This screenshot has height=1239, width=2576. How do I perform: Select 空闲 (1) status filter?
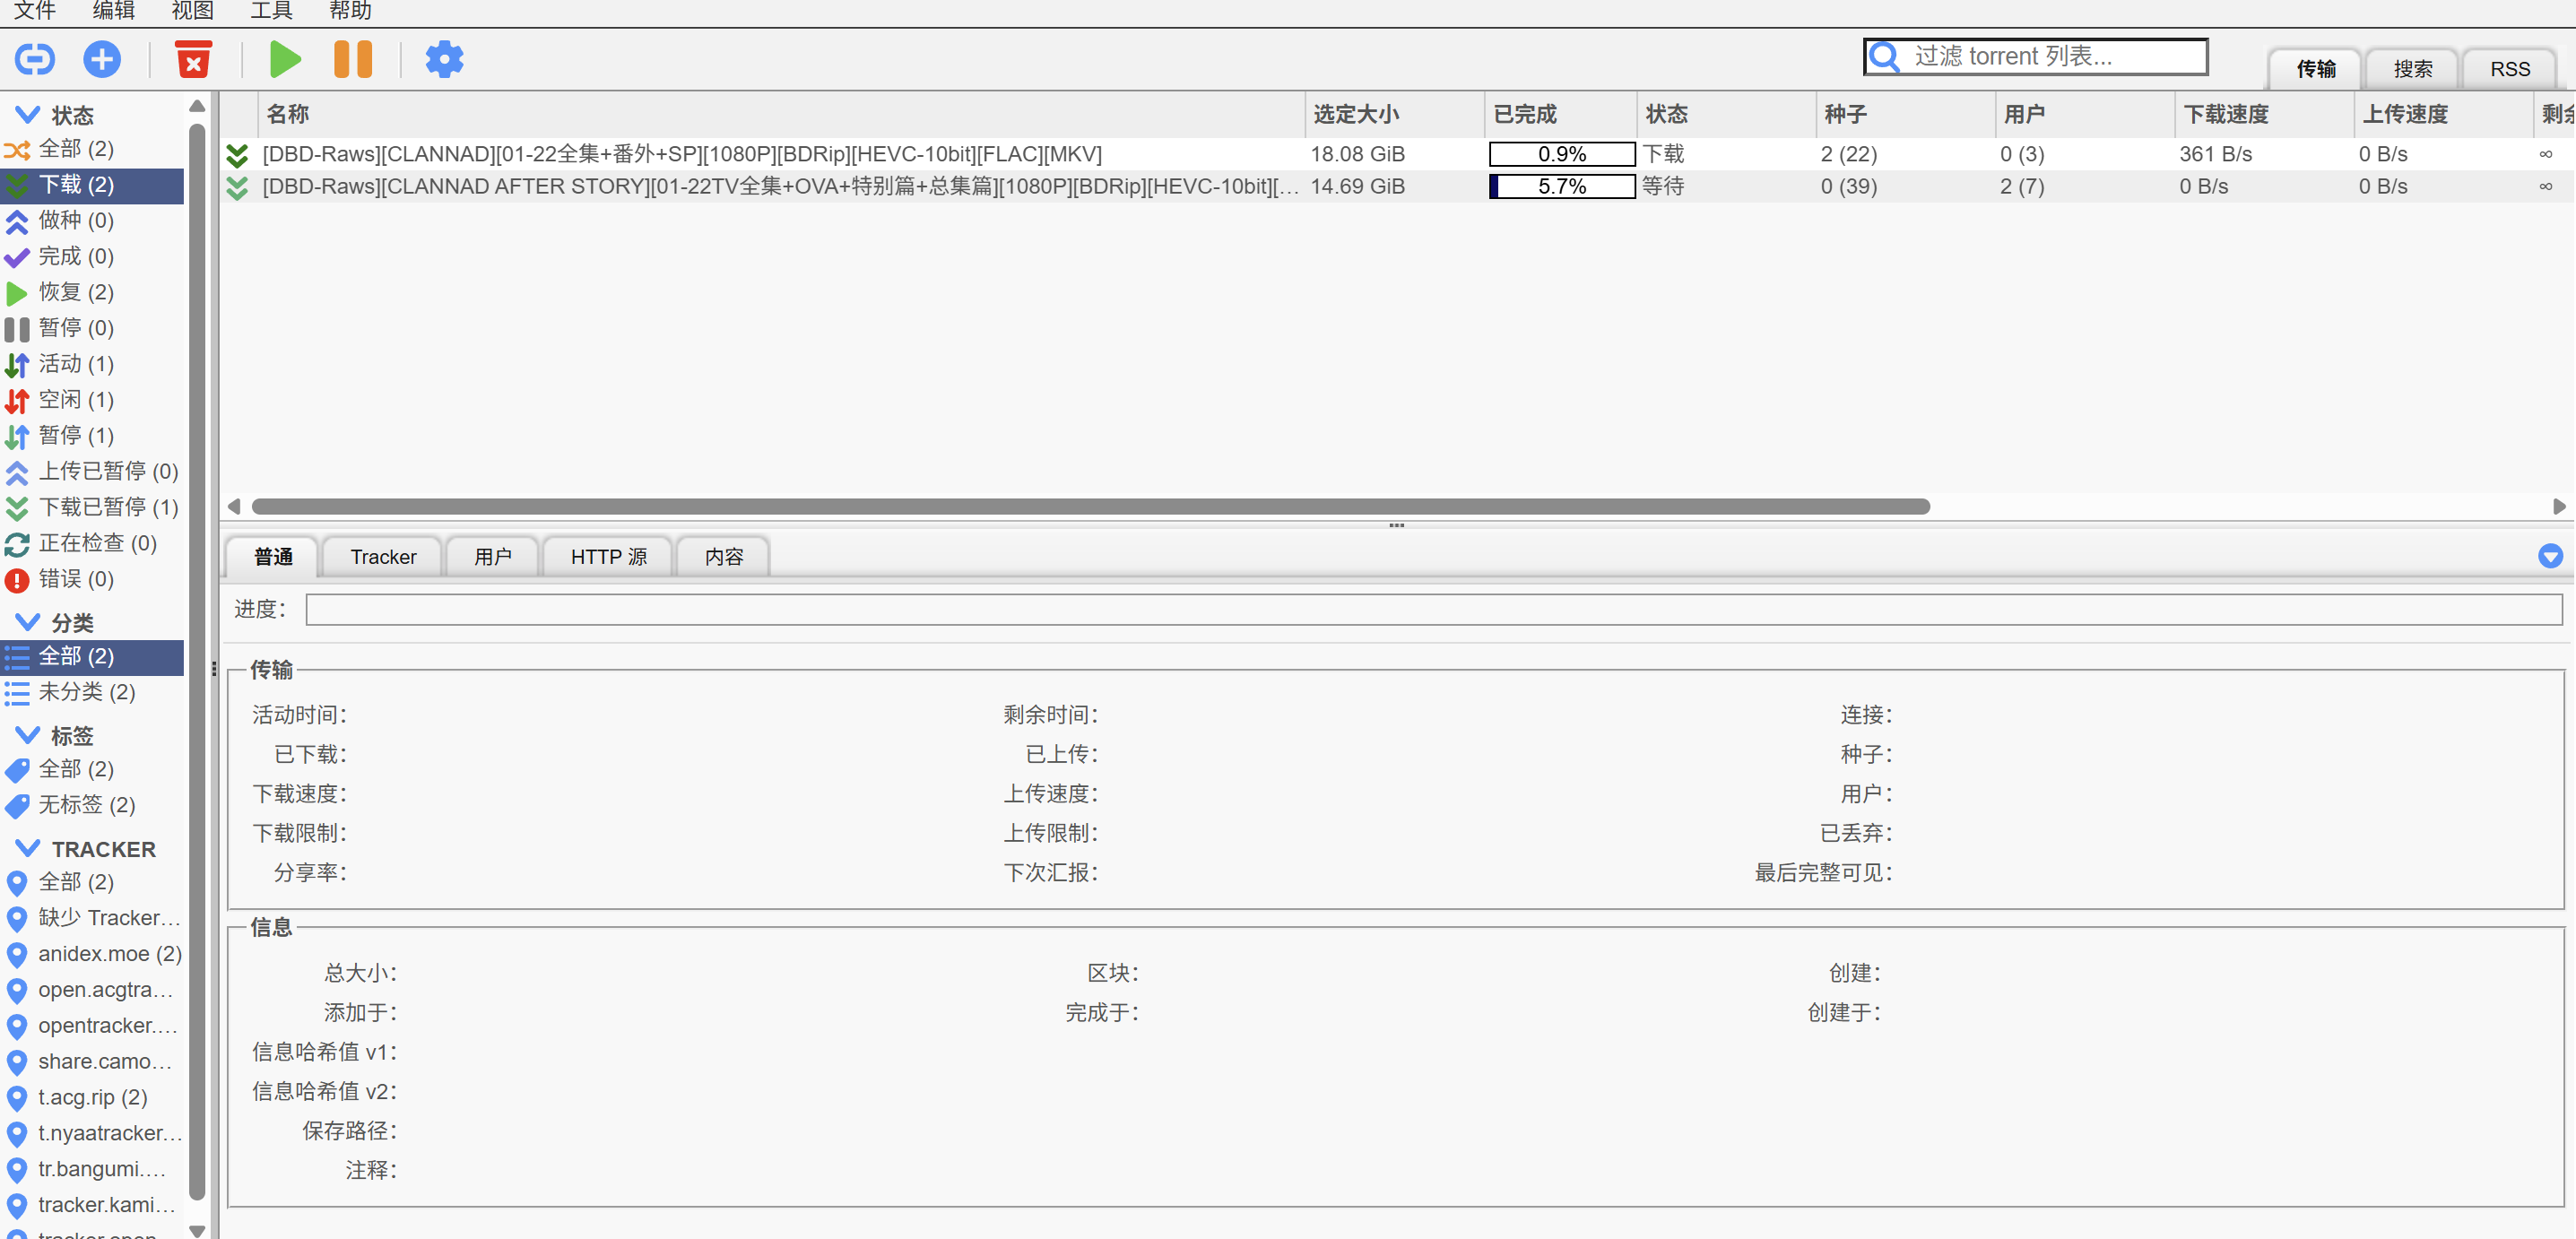click(92, 400)
